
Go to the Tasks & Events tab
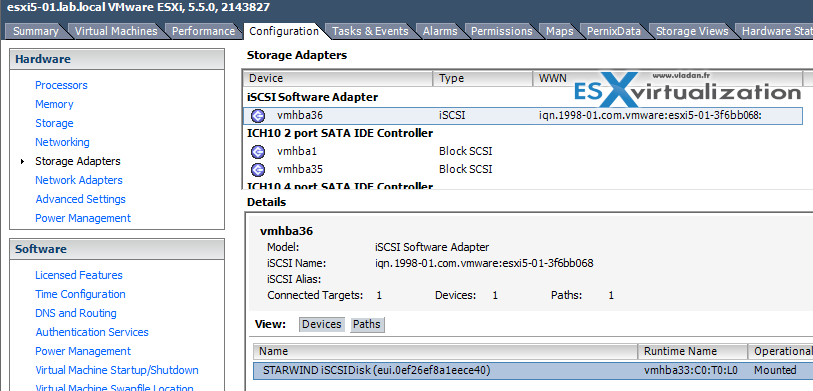point(370,31)
